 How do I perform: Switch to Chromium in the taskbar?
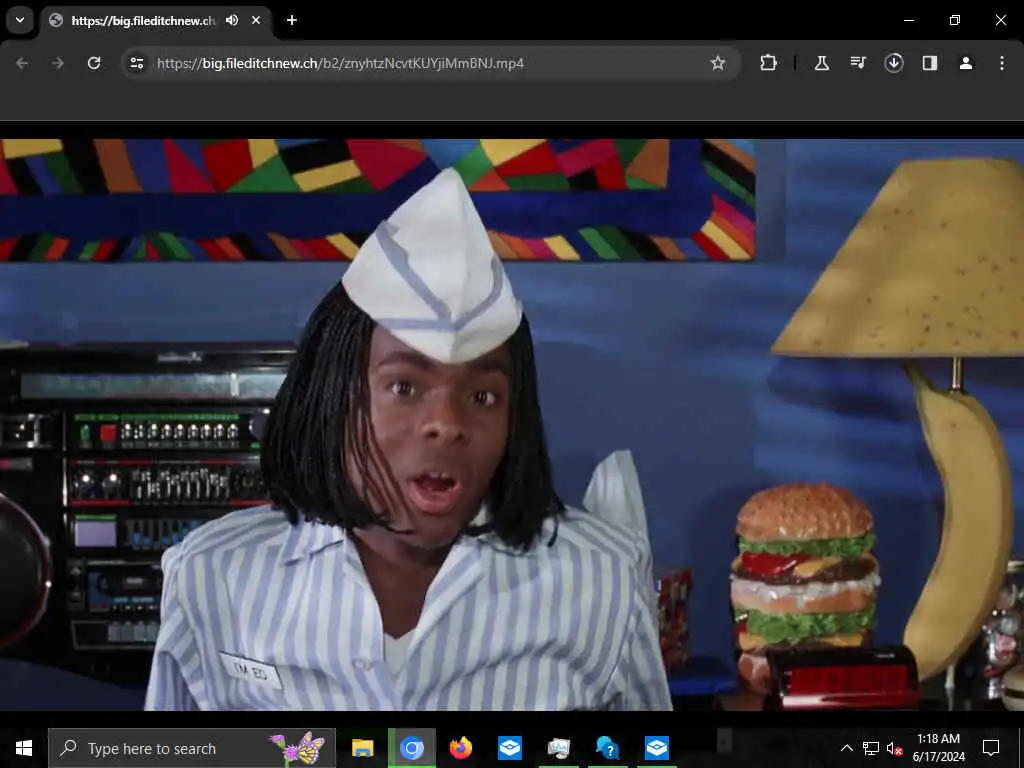pos(411,748)
